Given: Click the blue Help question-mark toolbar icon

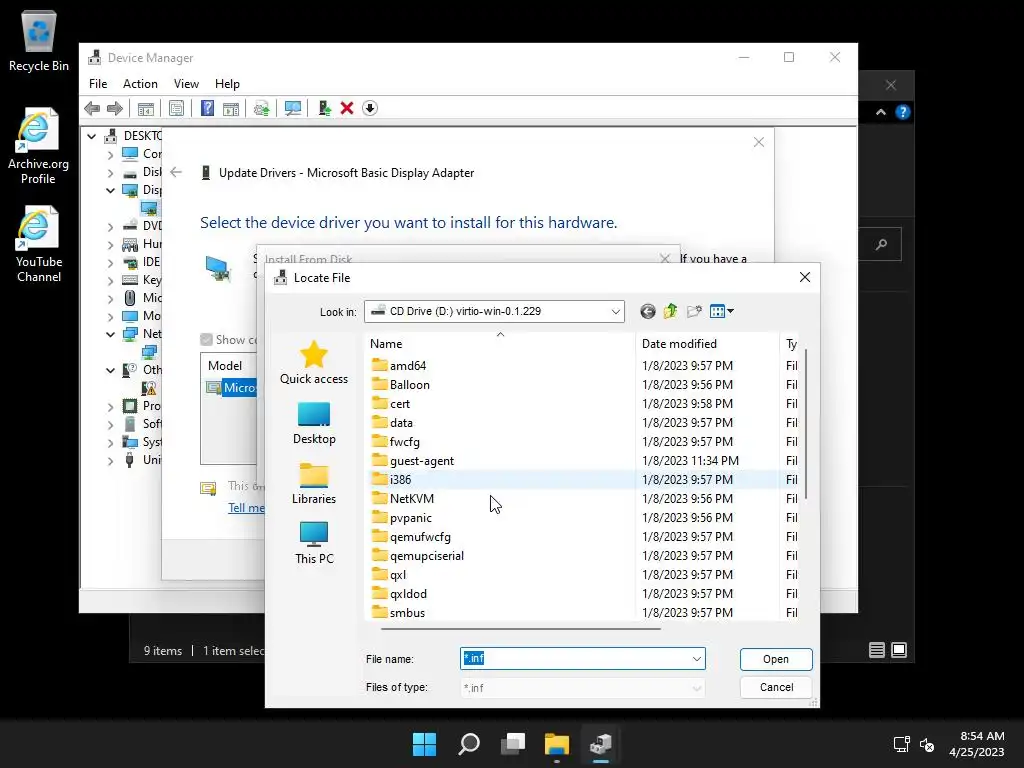Looking at the screenshot, I should point(207,108).
